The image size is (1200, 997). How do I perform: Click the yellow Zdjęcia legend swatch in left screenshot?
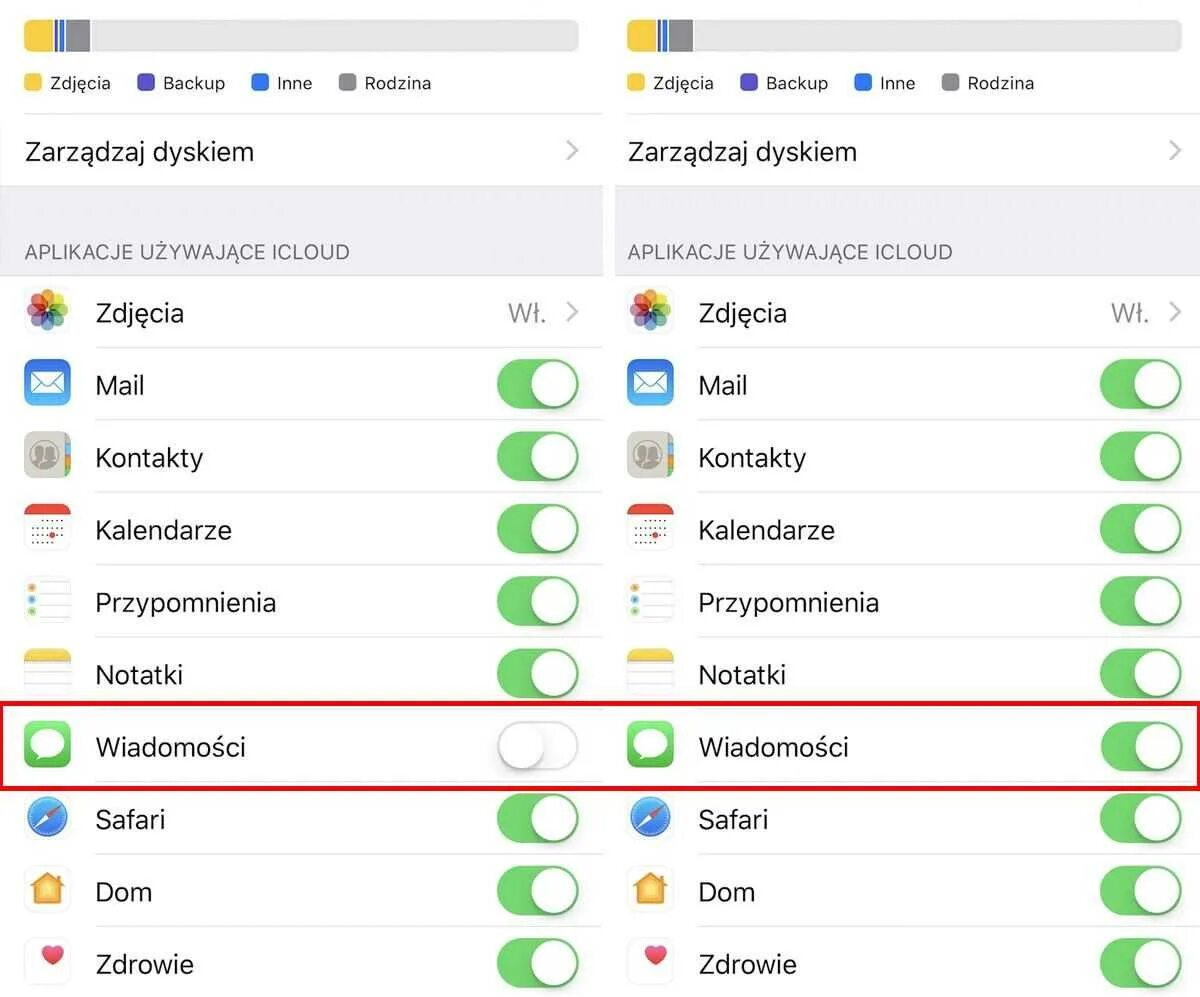33,82
